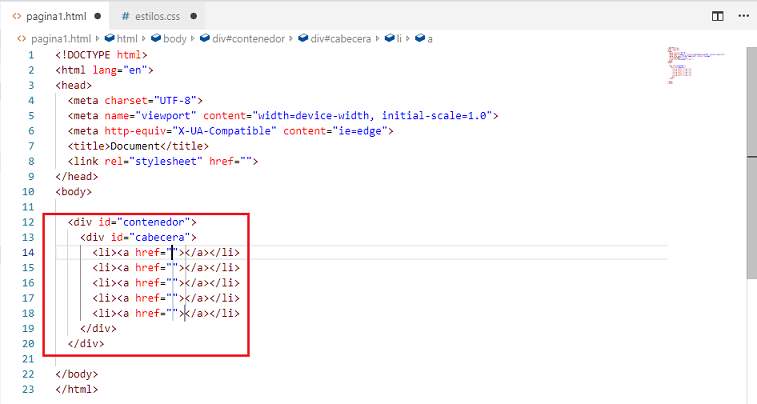Split the editor to the right
The height and width of the screenshot is (404, 757).
pyautogui.click(x=717, y=16)
